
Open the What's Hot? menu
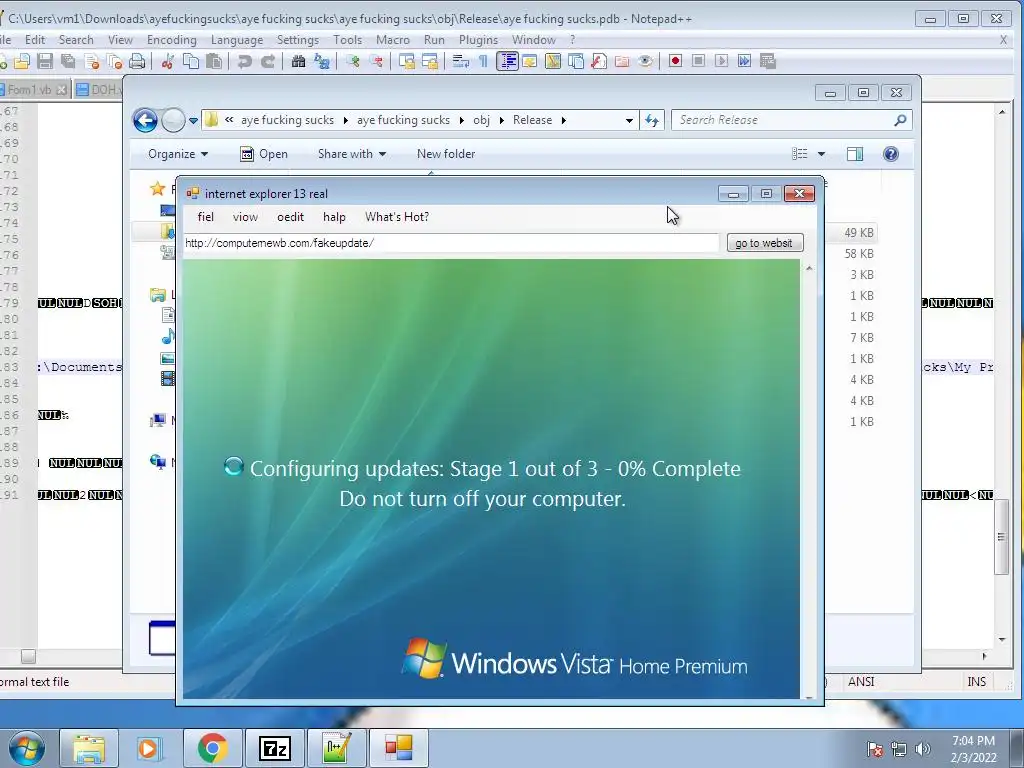397,217
